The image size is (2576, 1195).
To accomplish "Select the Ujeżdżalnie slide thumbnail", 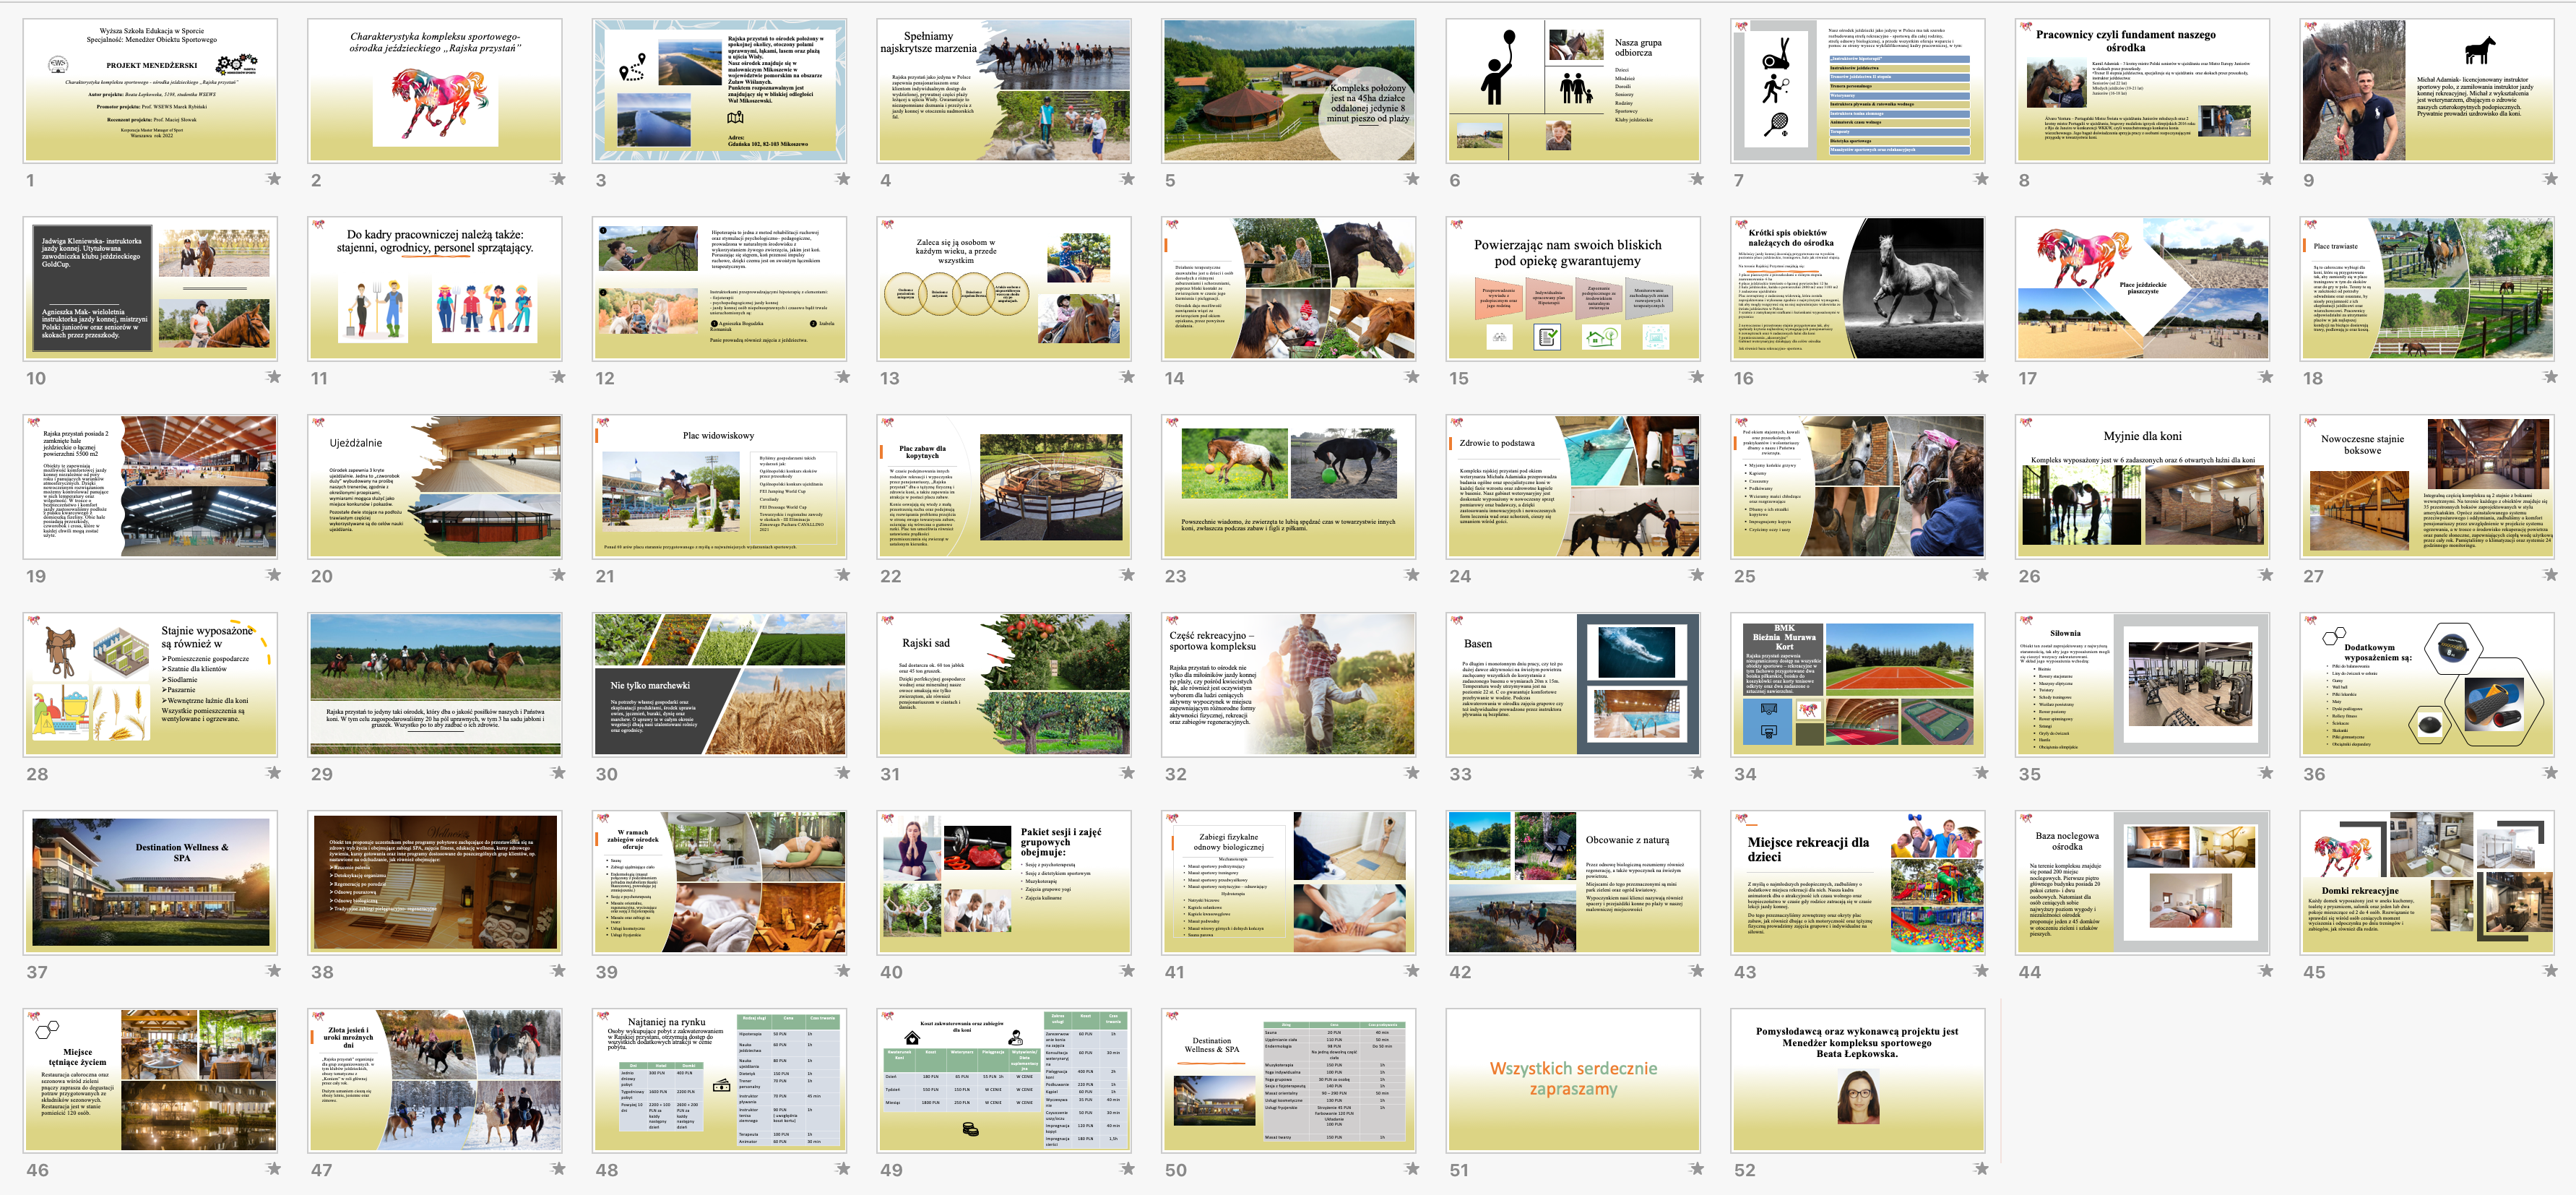I will tap(435, 486).
